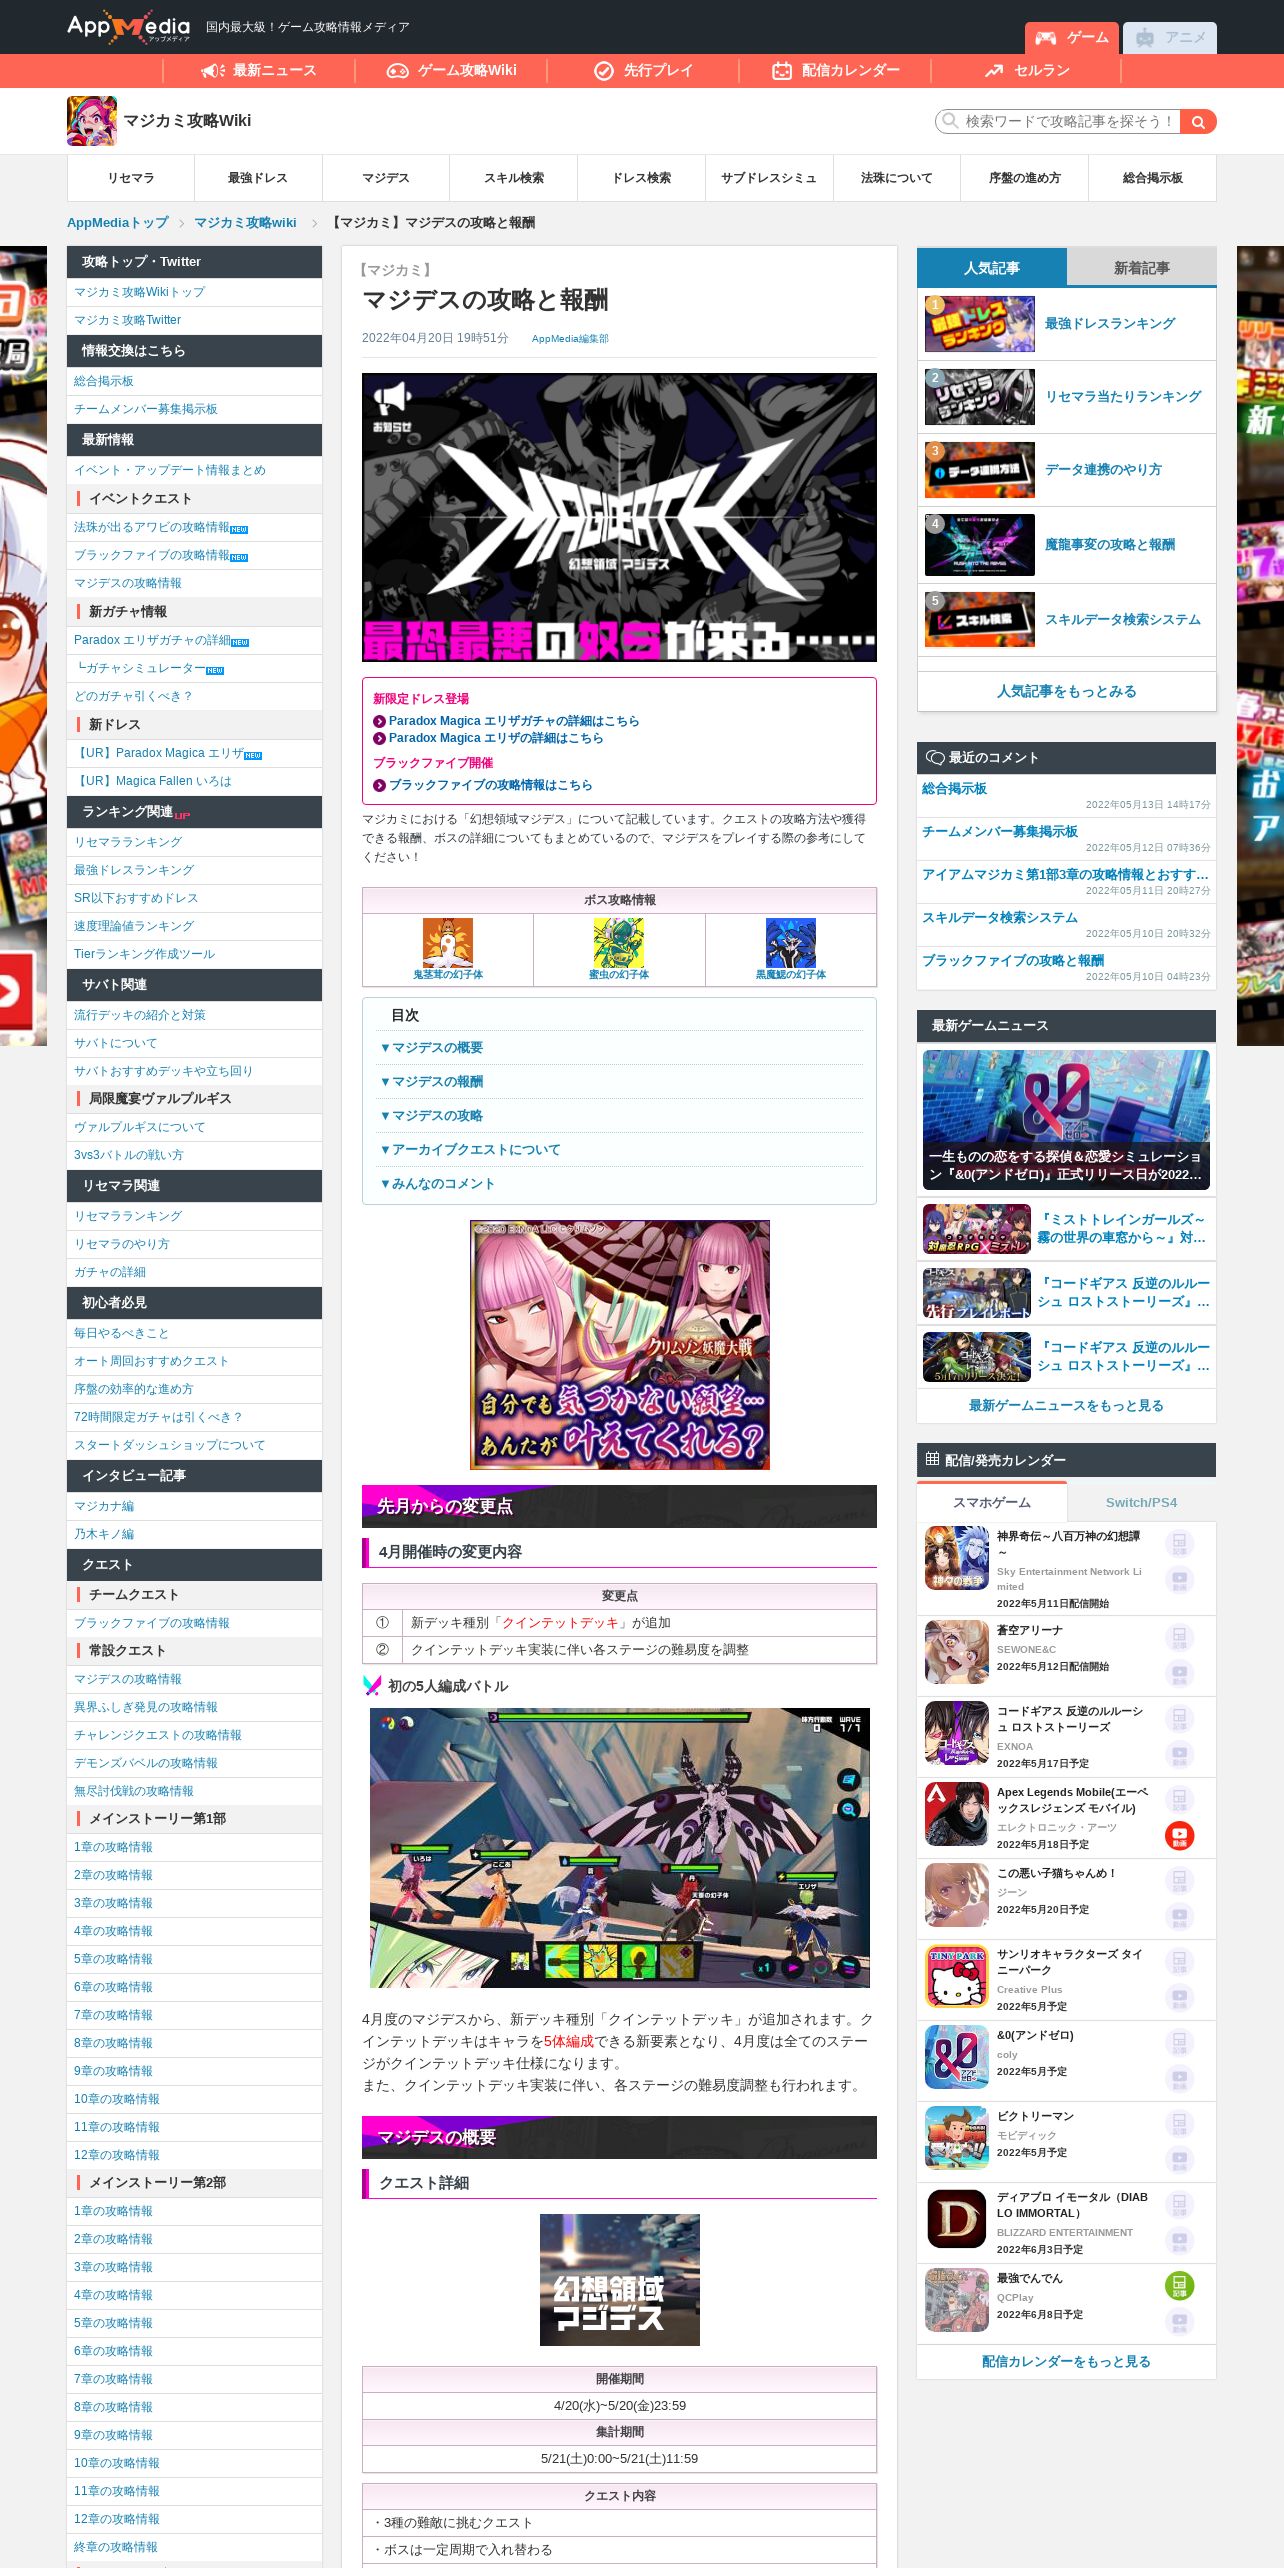Click the マジカミ攻略Wiki game icon
This screenshot has width=1284, height=2568.
click(92, 121)
